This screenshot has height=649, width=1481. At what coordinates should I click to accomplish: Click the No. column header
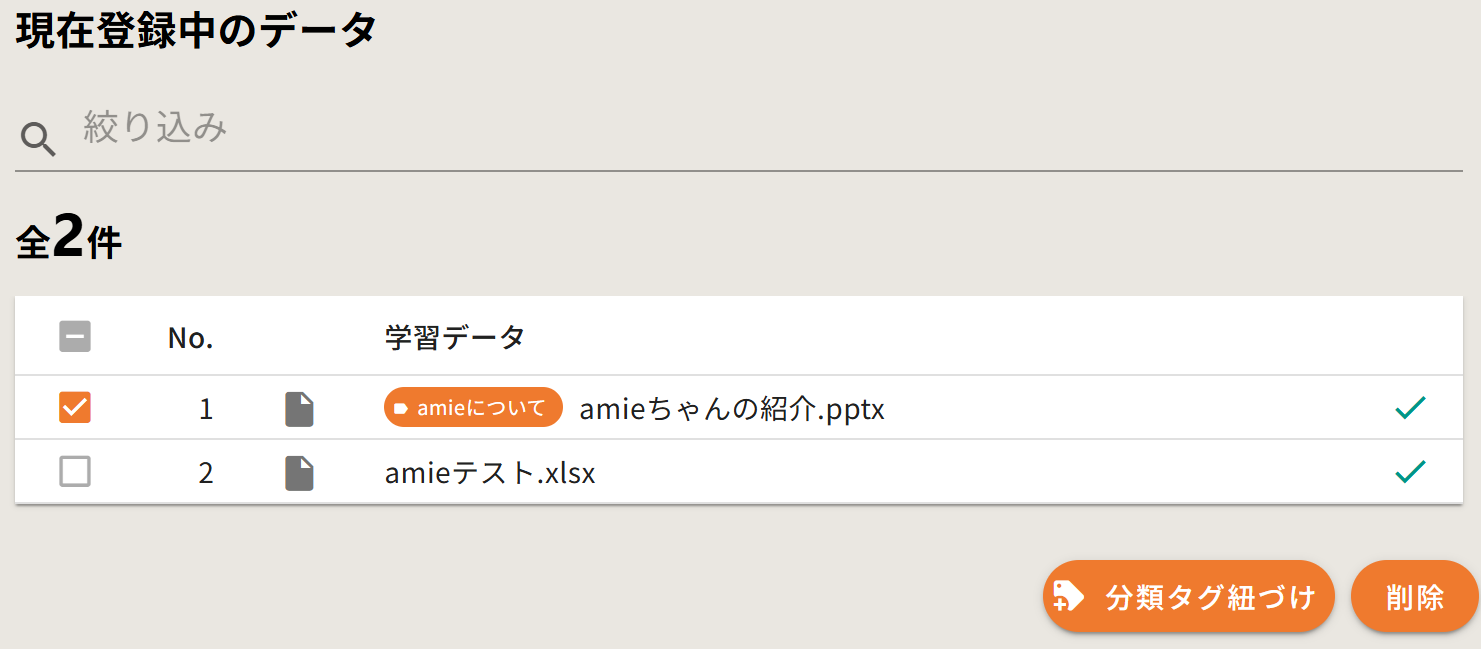pyautogui.click(x=190, y=338)
